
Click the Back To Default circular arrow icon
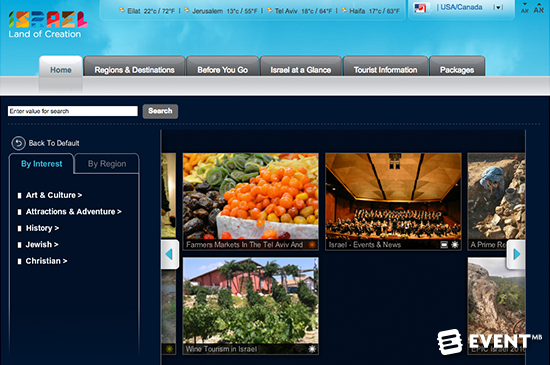click(x=18, y=143)
